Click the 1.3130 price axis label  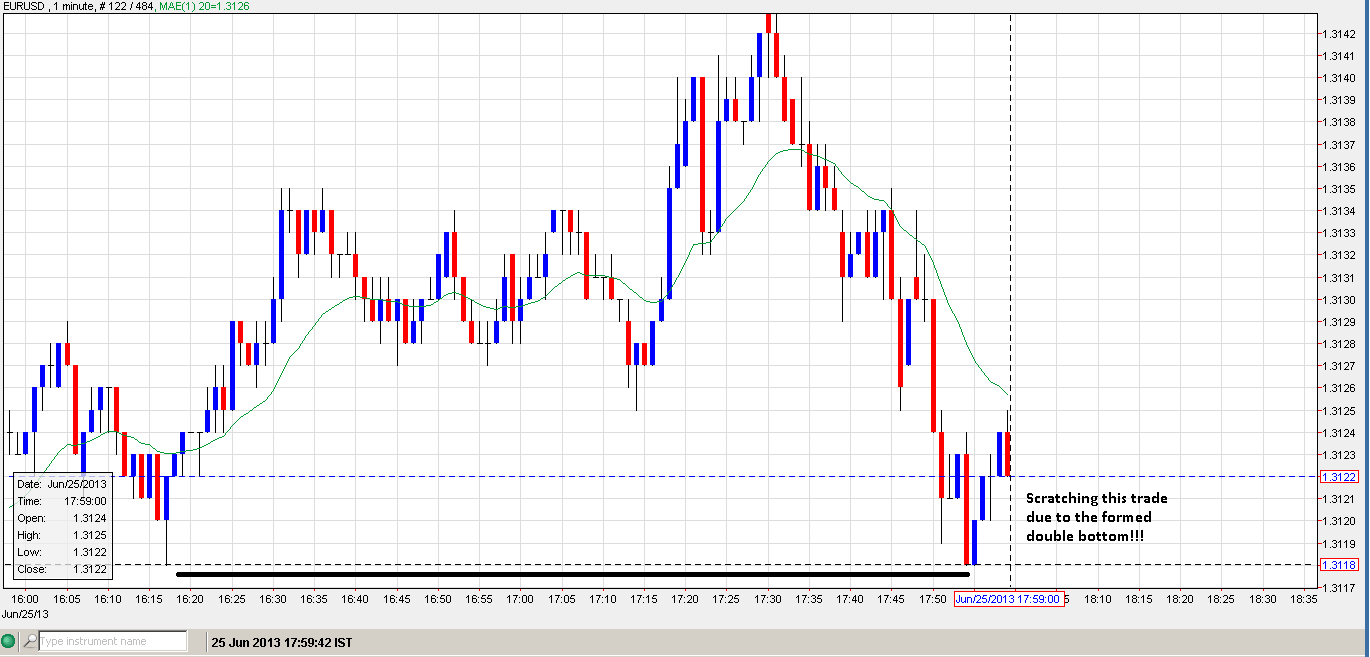pos(1340,300)
